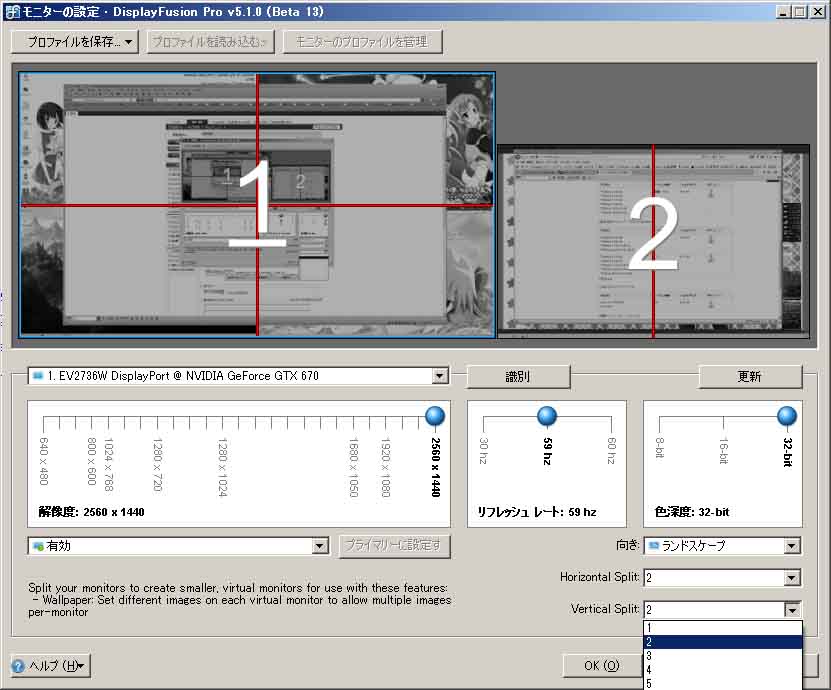Open the Horizontal Split dropdown
Image resolution: width=831 pixels, height=690 pixels.
click(792, 578)
